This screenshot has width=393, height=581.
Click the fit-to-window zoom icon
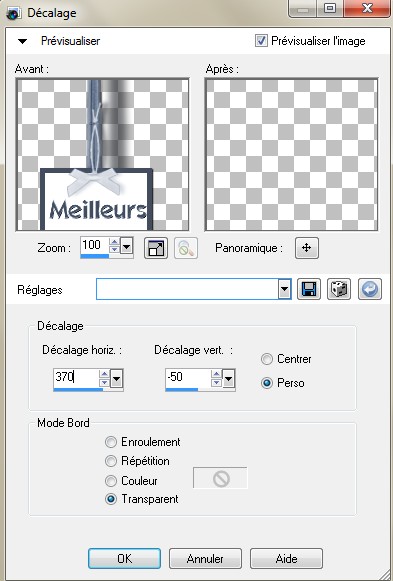[x=156, y=248]
